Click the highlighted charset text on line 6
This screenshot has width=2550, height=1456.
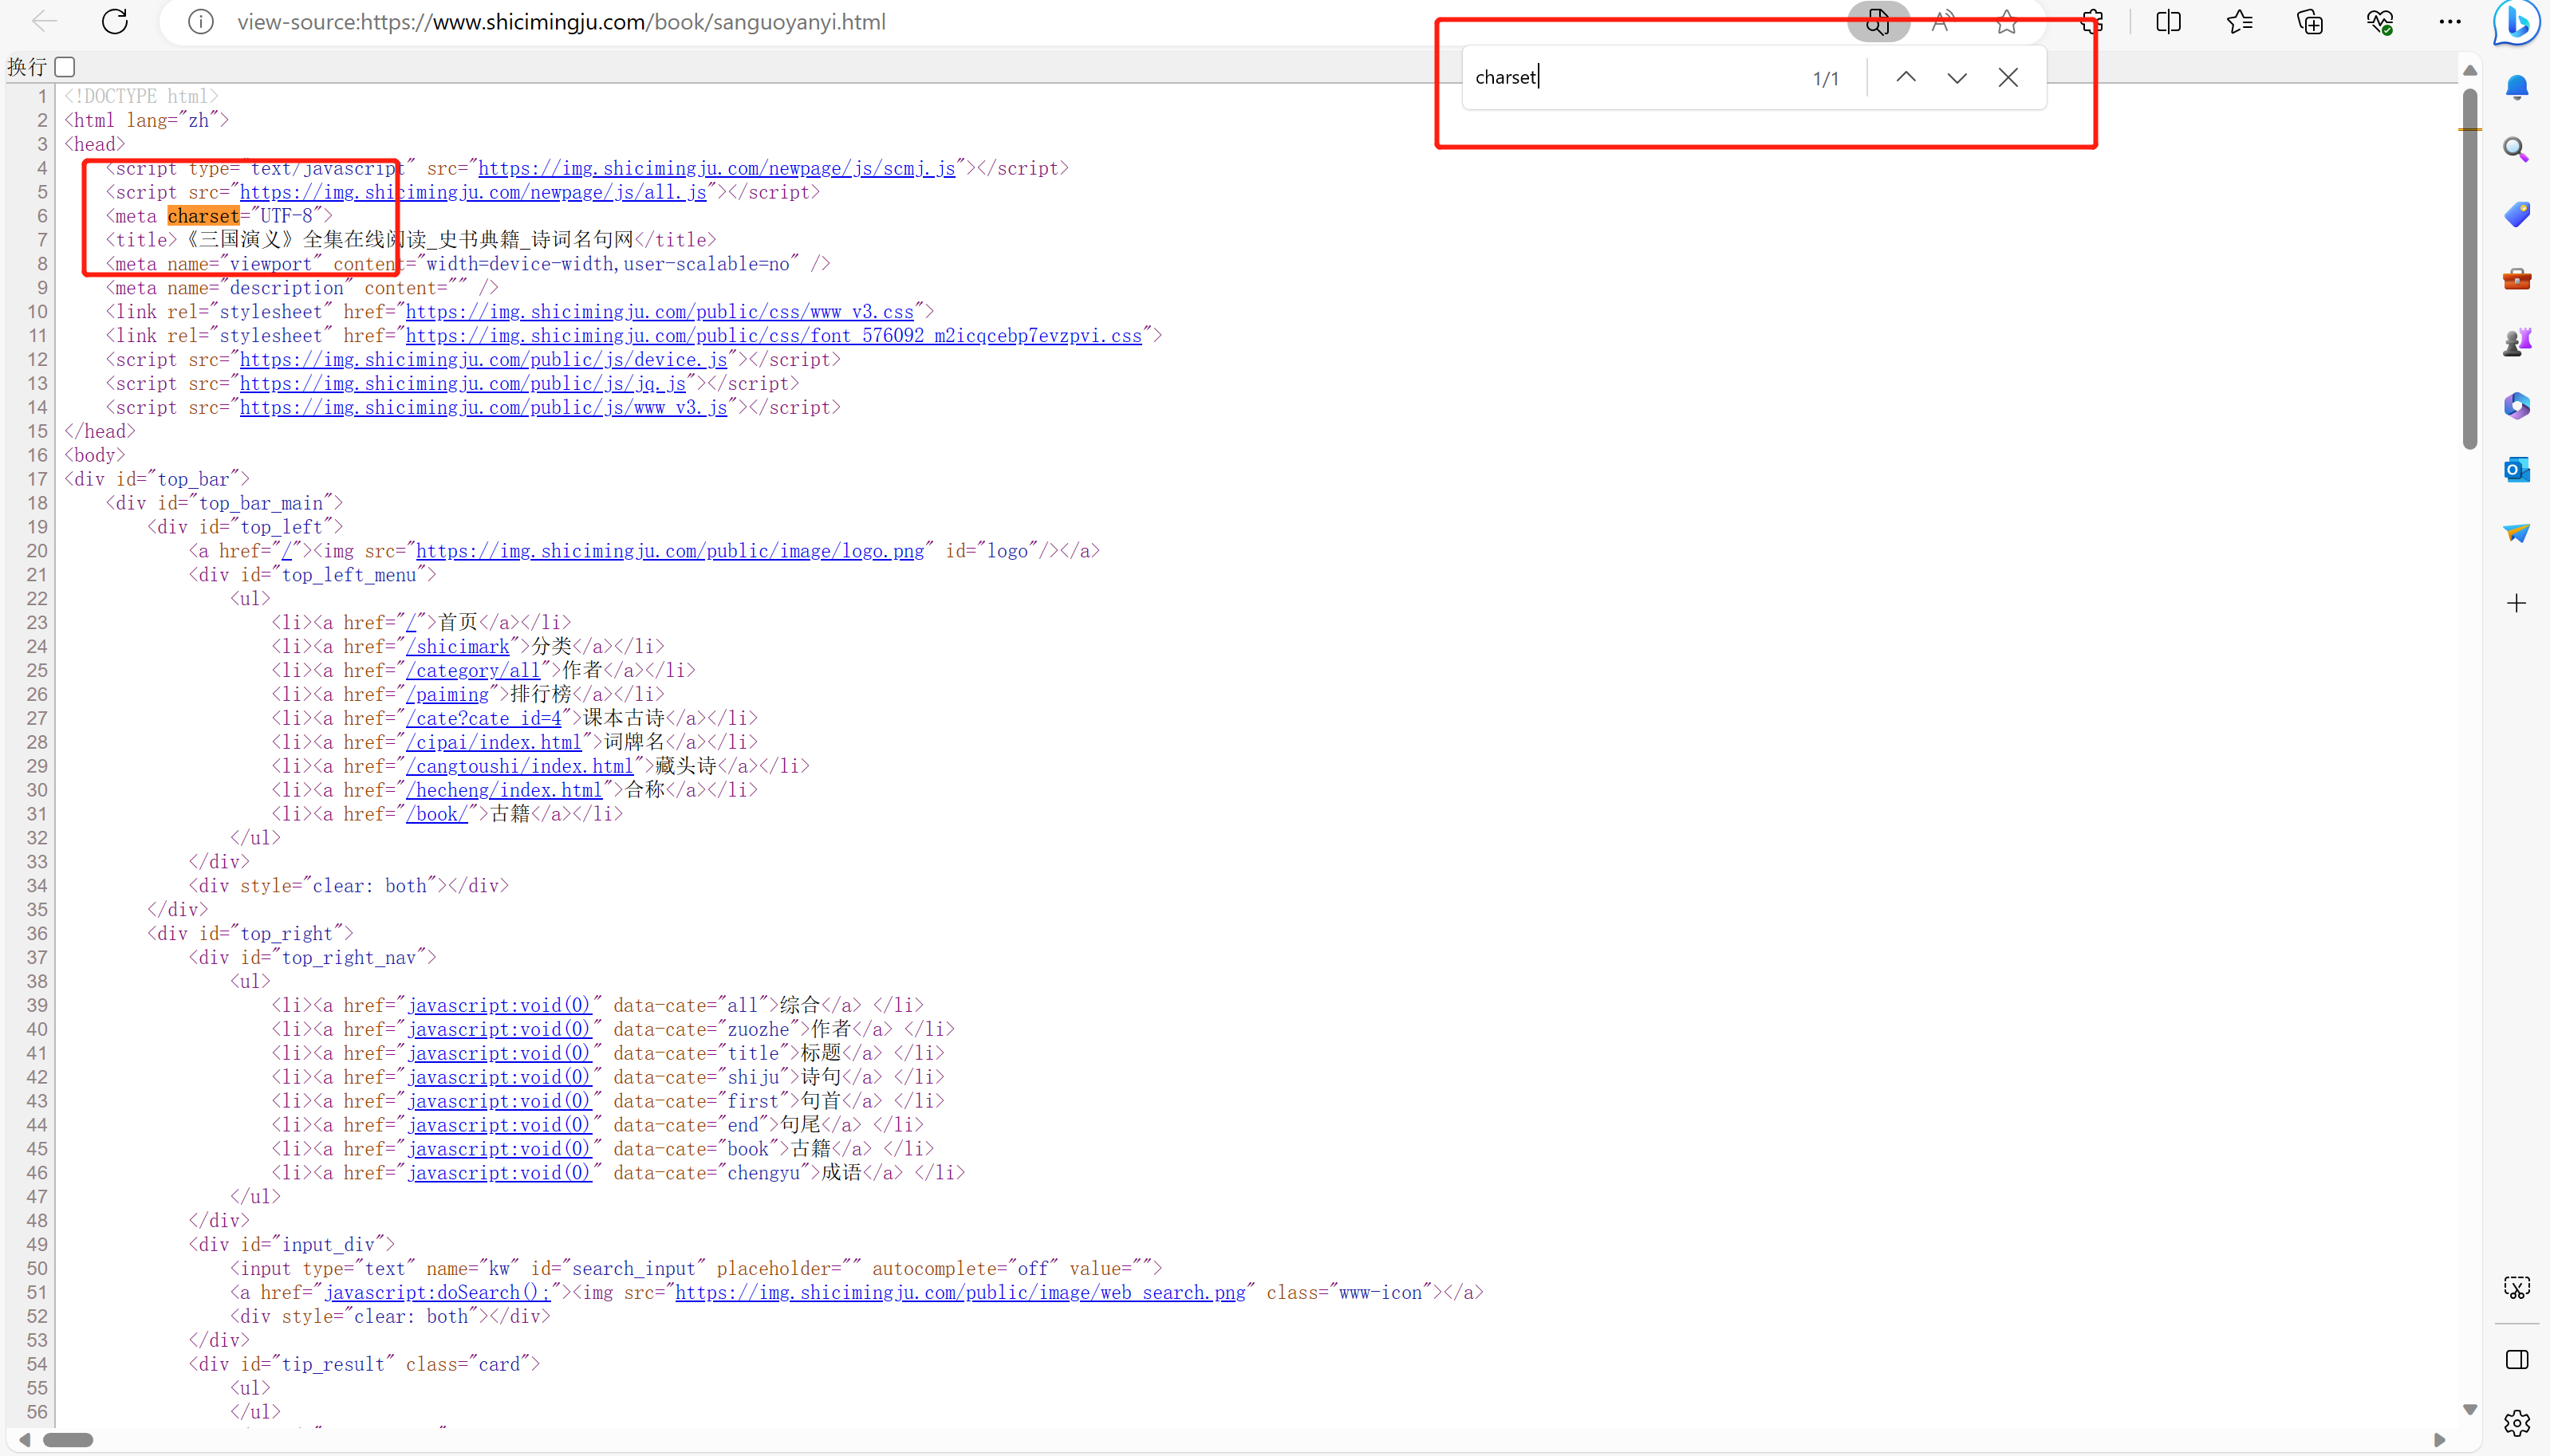click(x=203, y=216)
